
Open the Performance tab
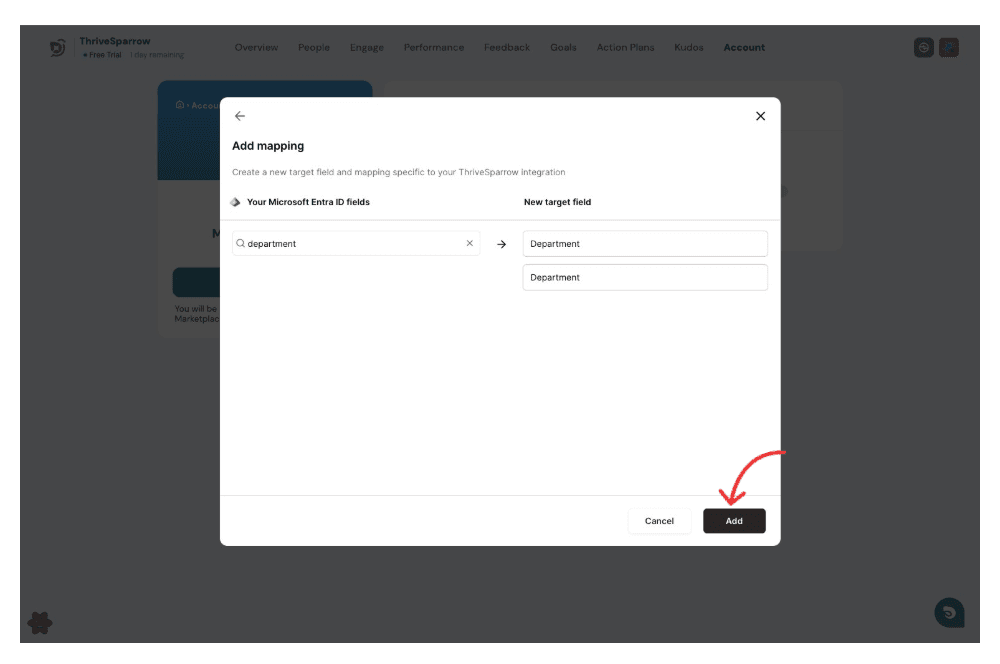coord(434,47)
